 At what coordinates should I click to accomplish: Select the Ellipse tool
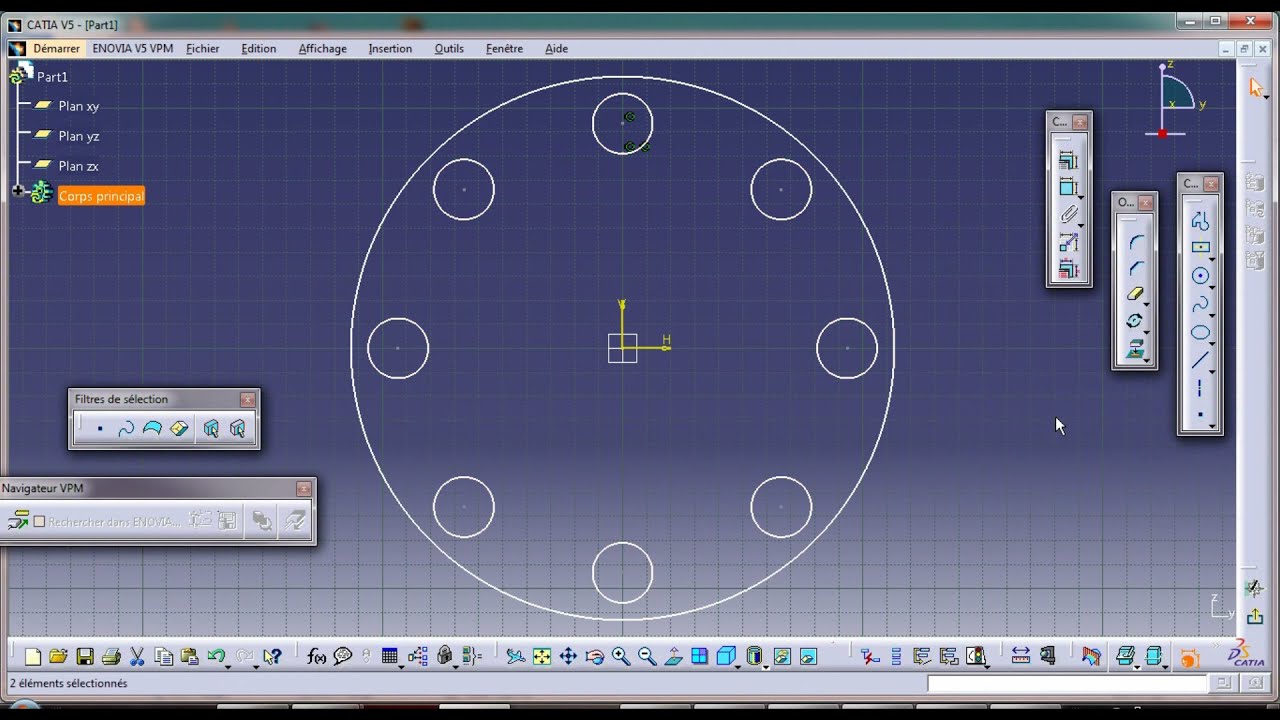(x=1200, y=332)
